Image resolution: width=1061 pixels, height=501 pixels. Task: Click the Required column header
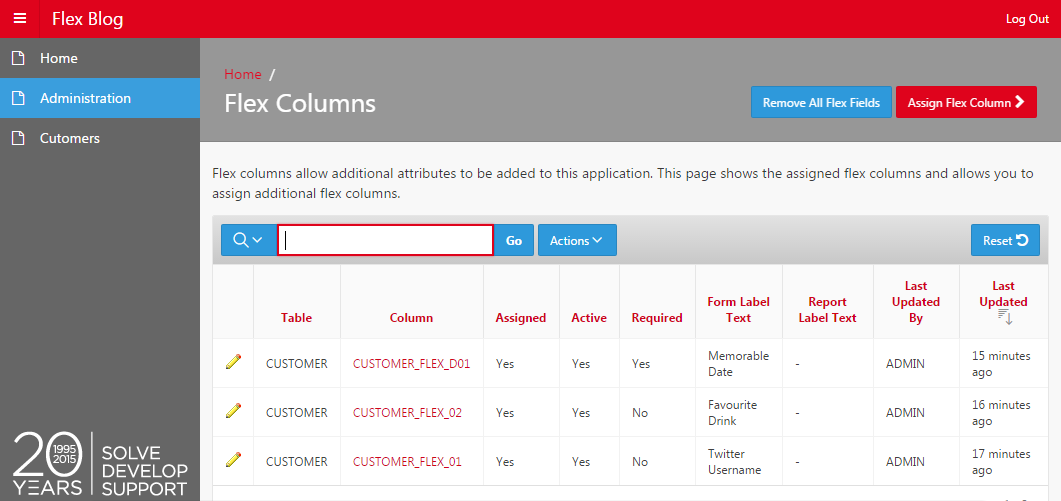[657, 318]
